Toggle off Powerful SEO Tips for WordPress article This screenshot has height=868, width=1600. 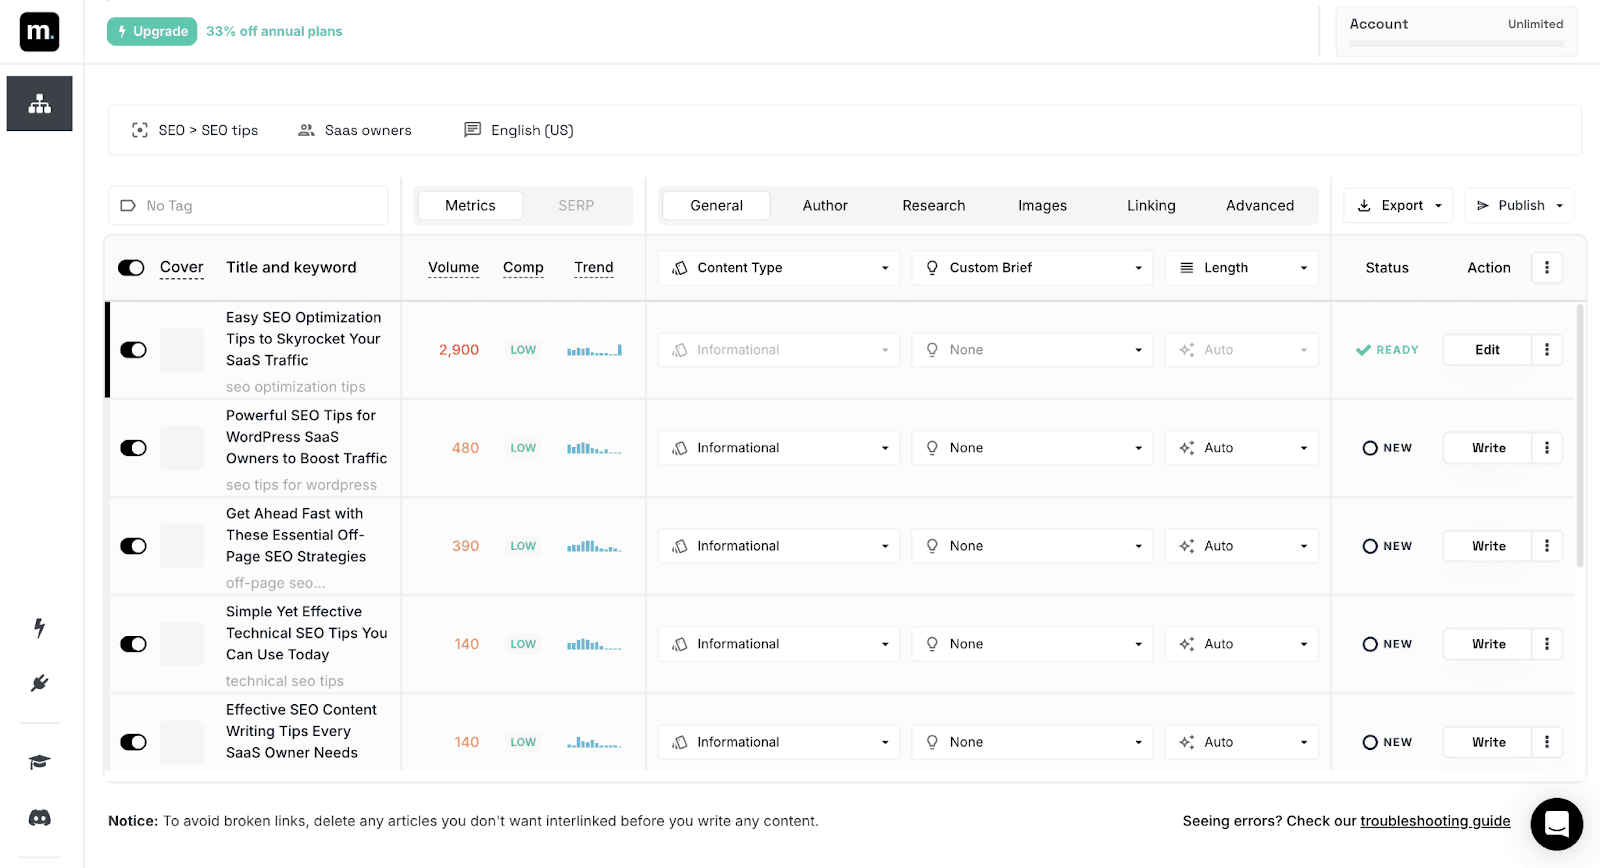(x=133, y=448)
